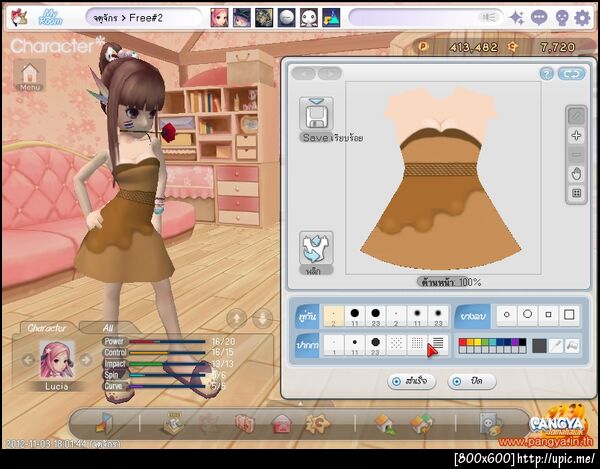600x469 pixels.
Task: Click the ปิด close button
Action: coord(471,381)
